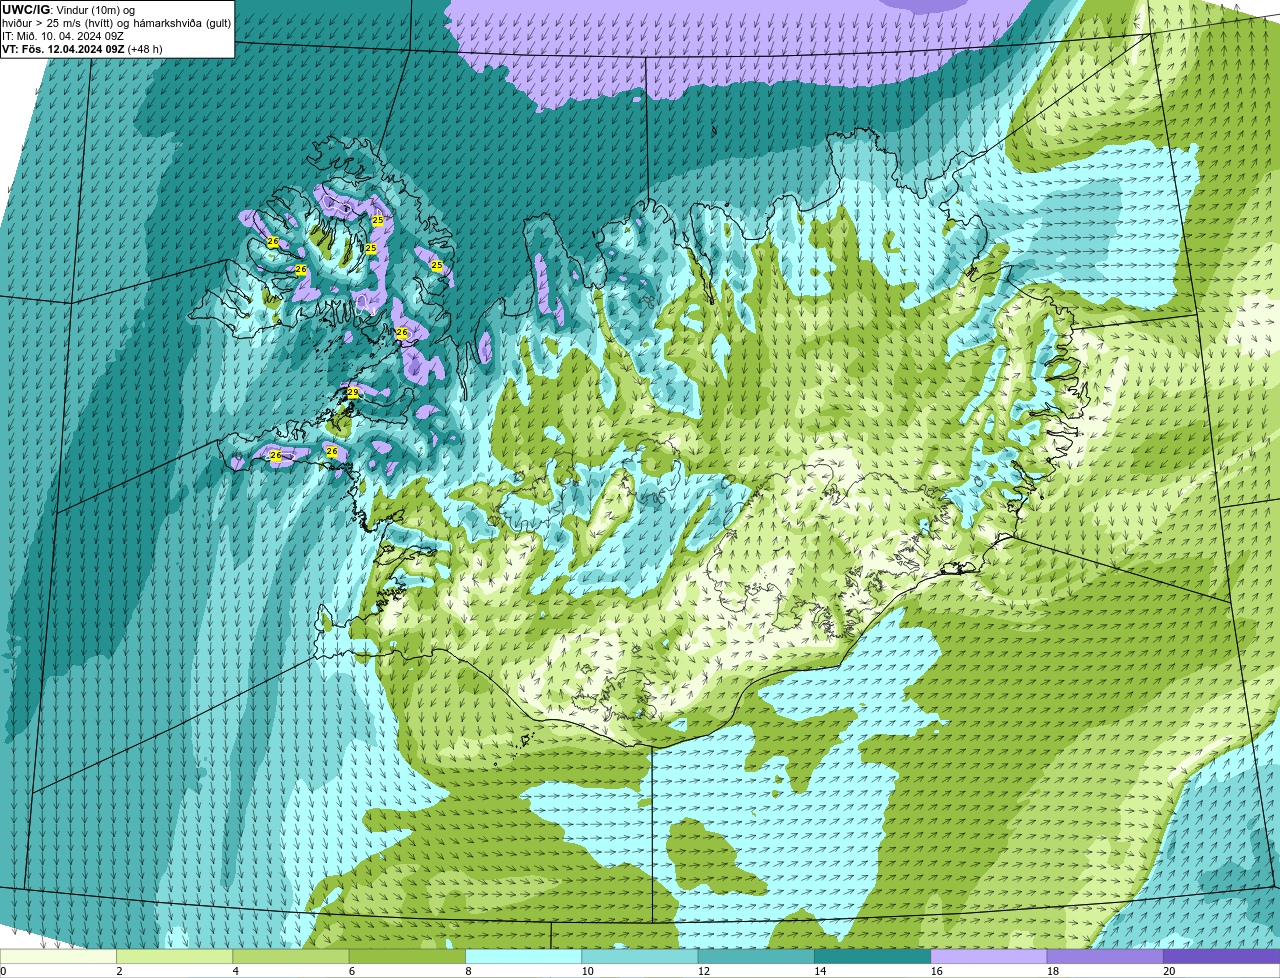The height and width of the screenshot is (978, 1280).
Task: Click the 'VT: Fös. 12.04.2024 09Z (+48 h)' line
Action: tap(82, 49)
